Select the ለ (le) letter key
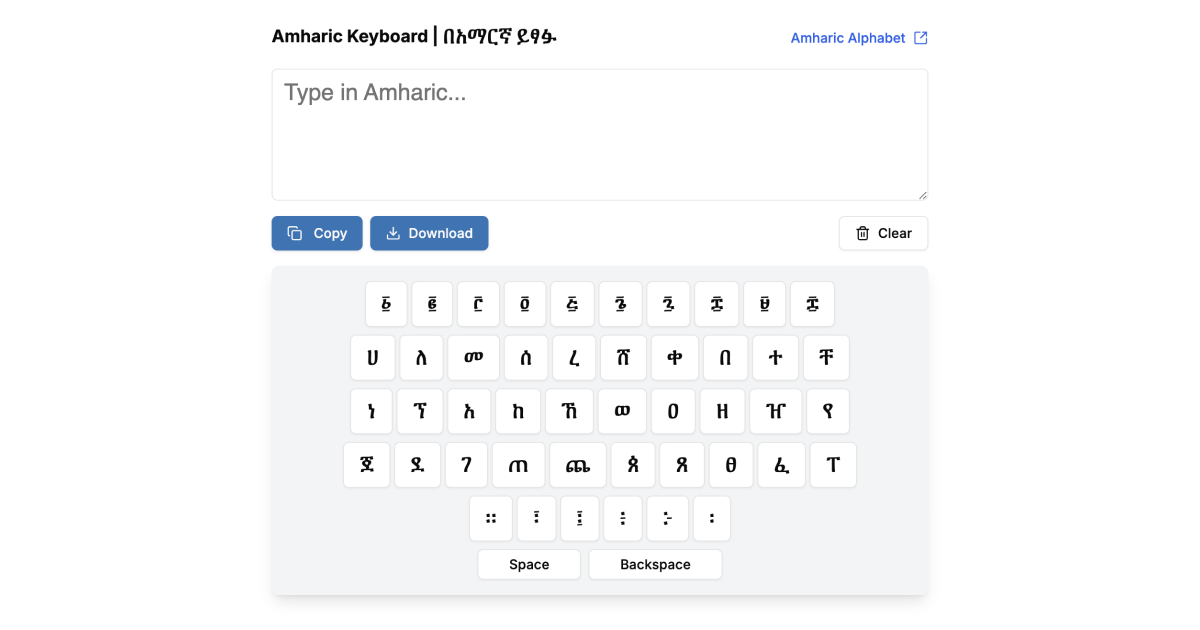The height and width of the screenshot is (630, 1200). tap(421, 357)
